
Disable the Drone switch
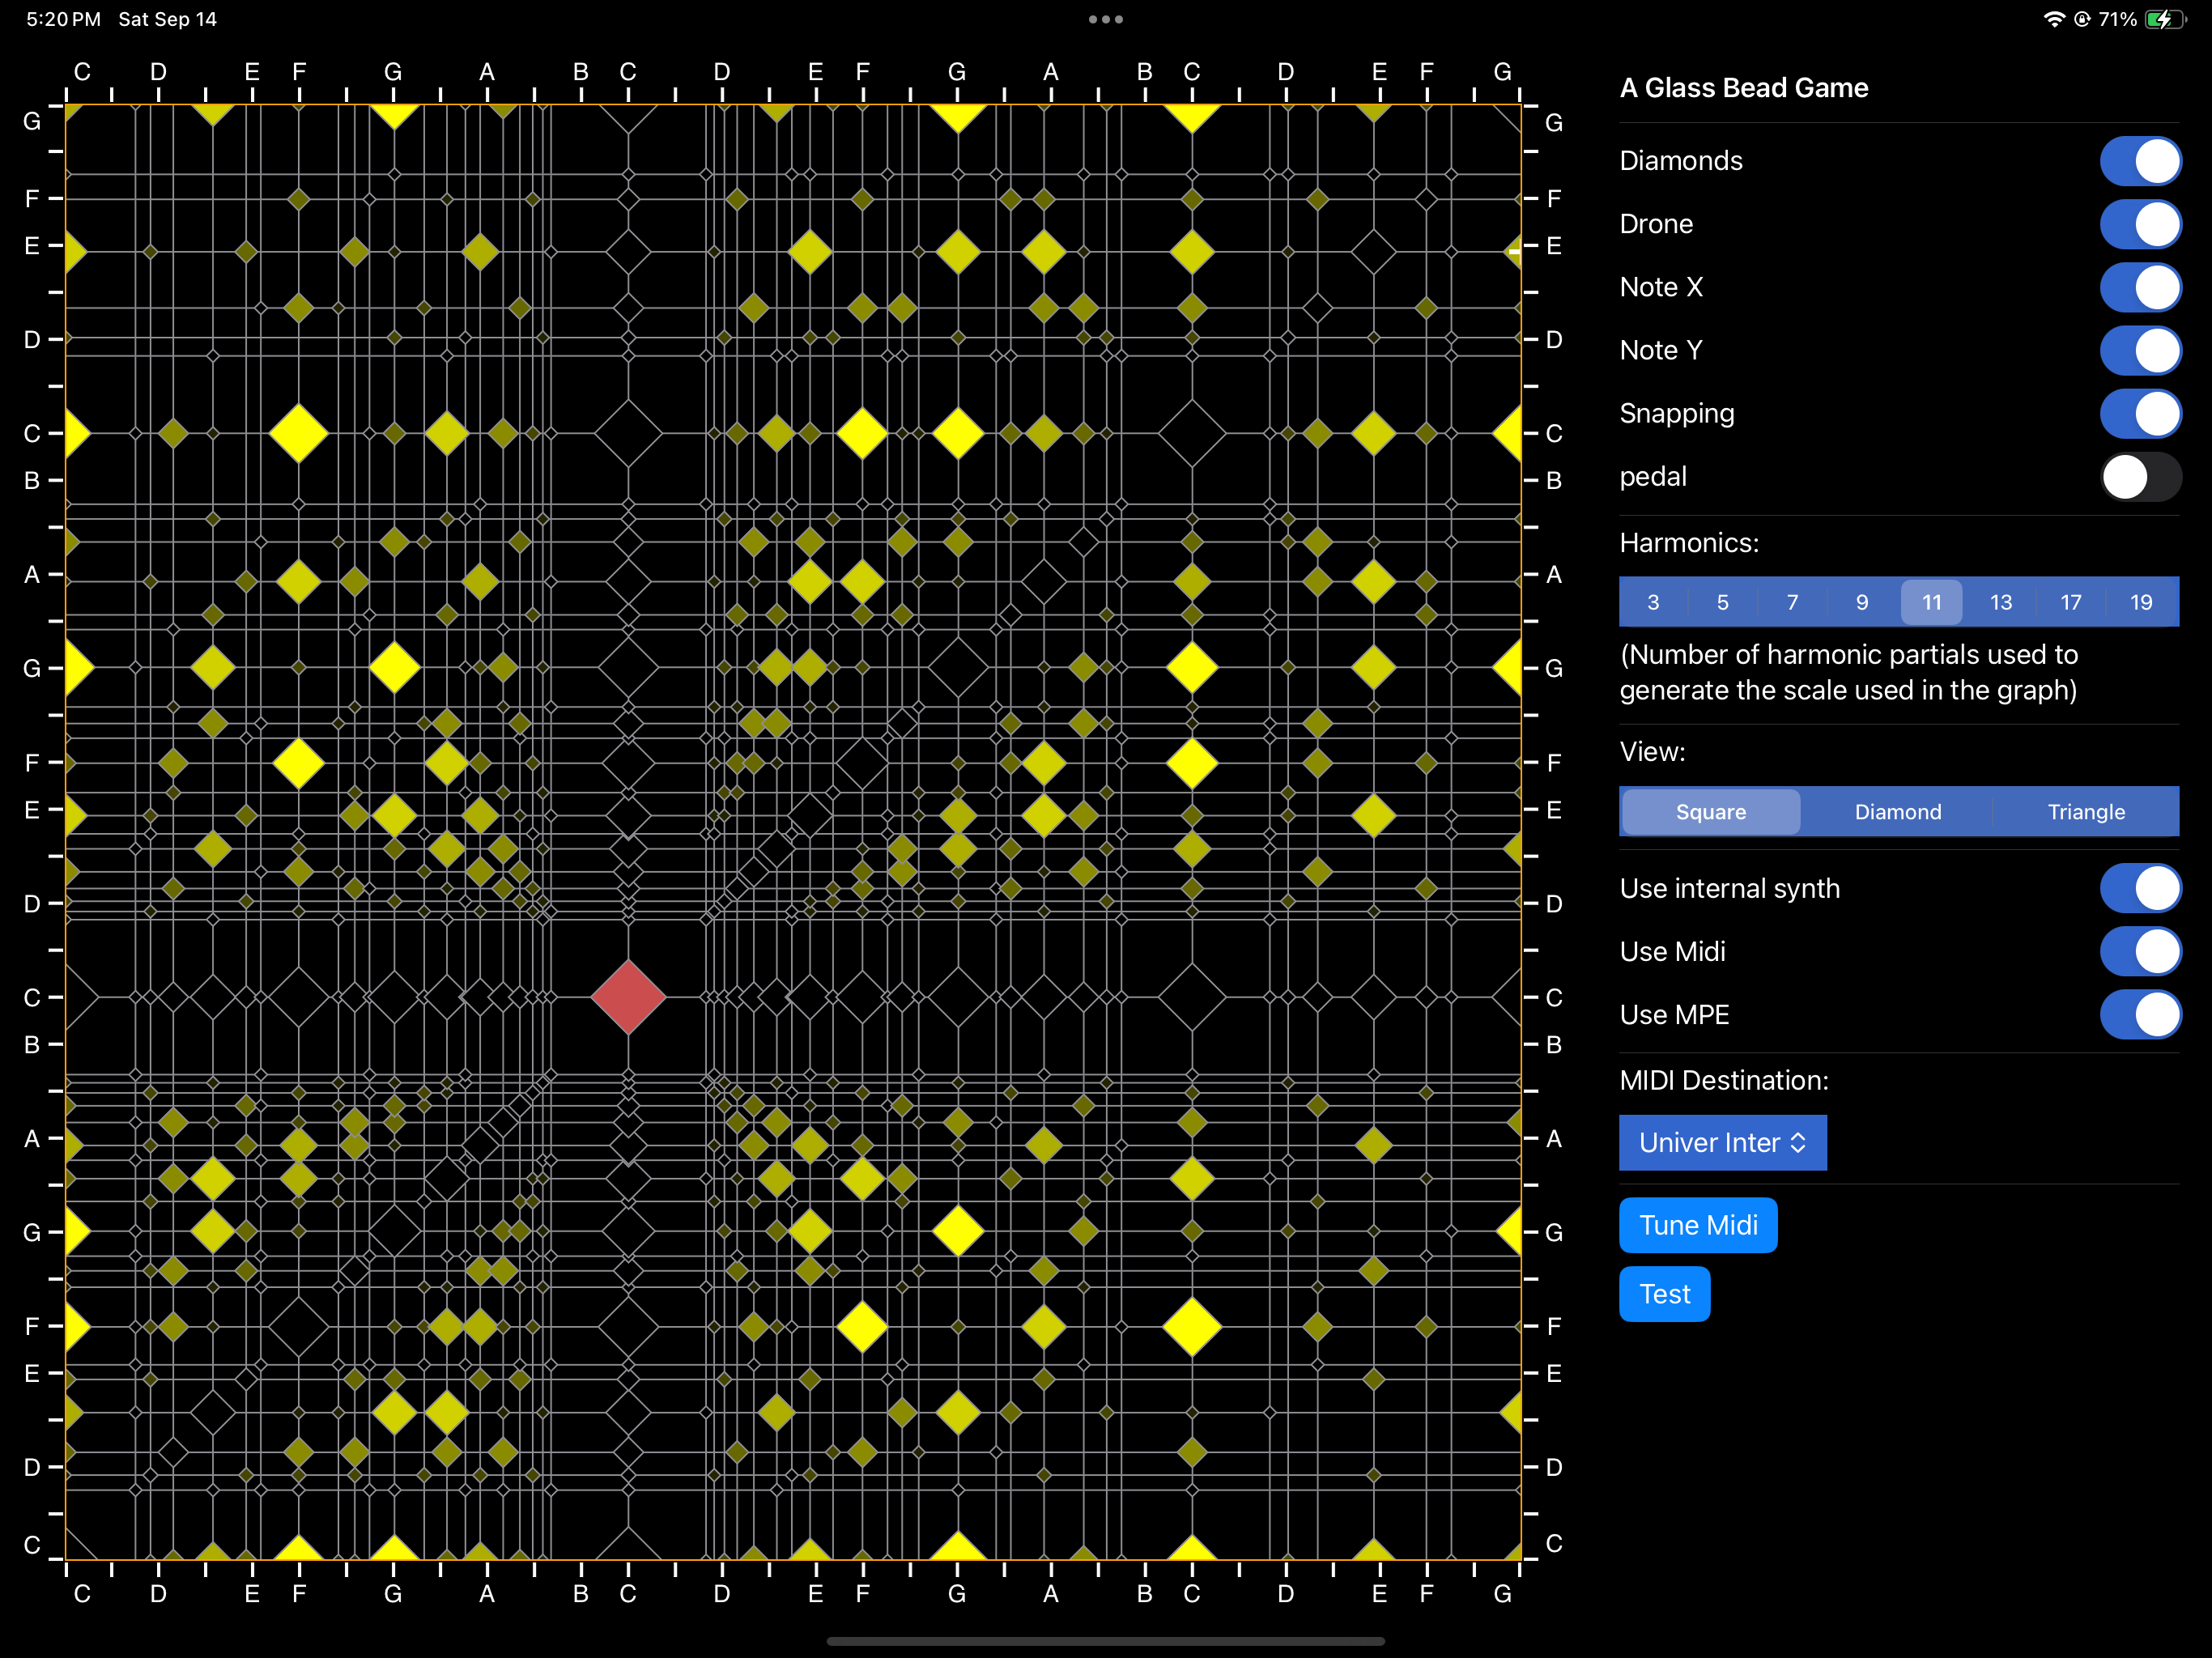pyautogui.click(x=2140, y=224)
